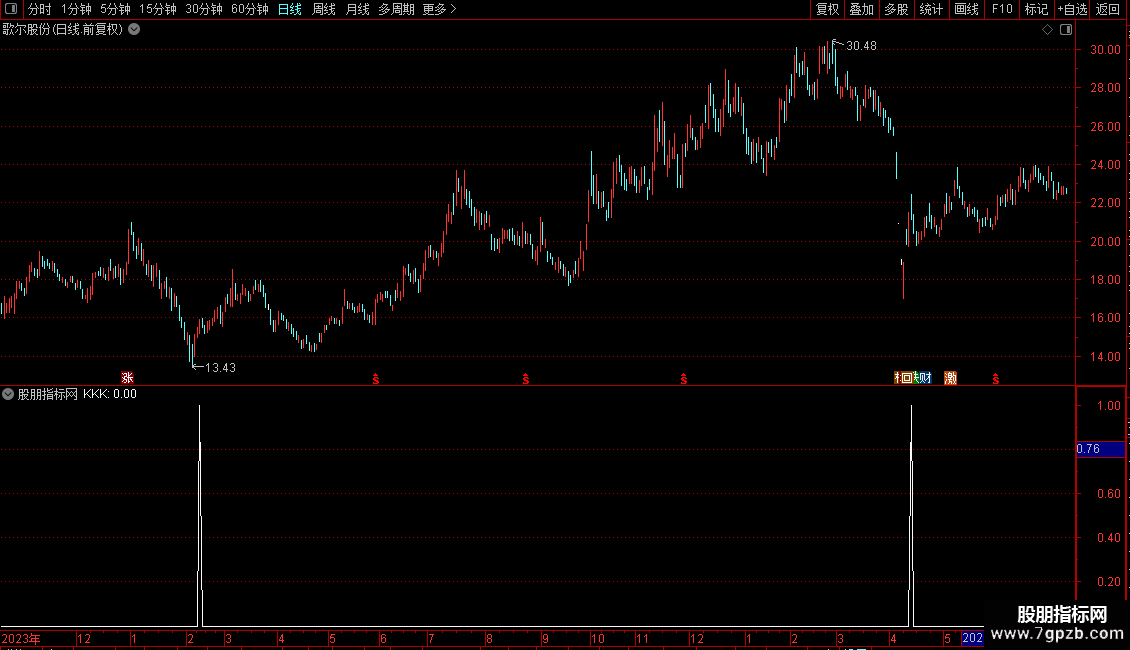Add stock with +自选 button
Screen dimensions: 1130x650
(1072, 9)
